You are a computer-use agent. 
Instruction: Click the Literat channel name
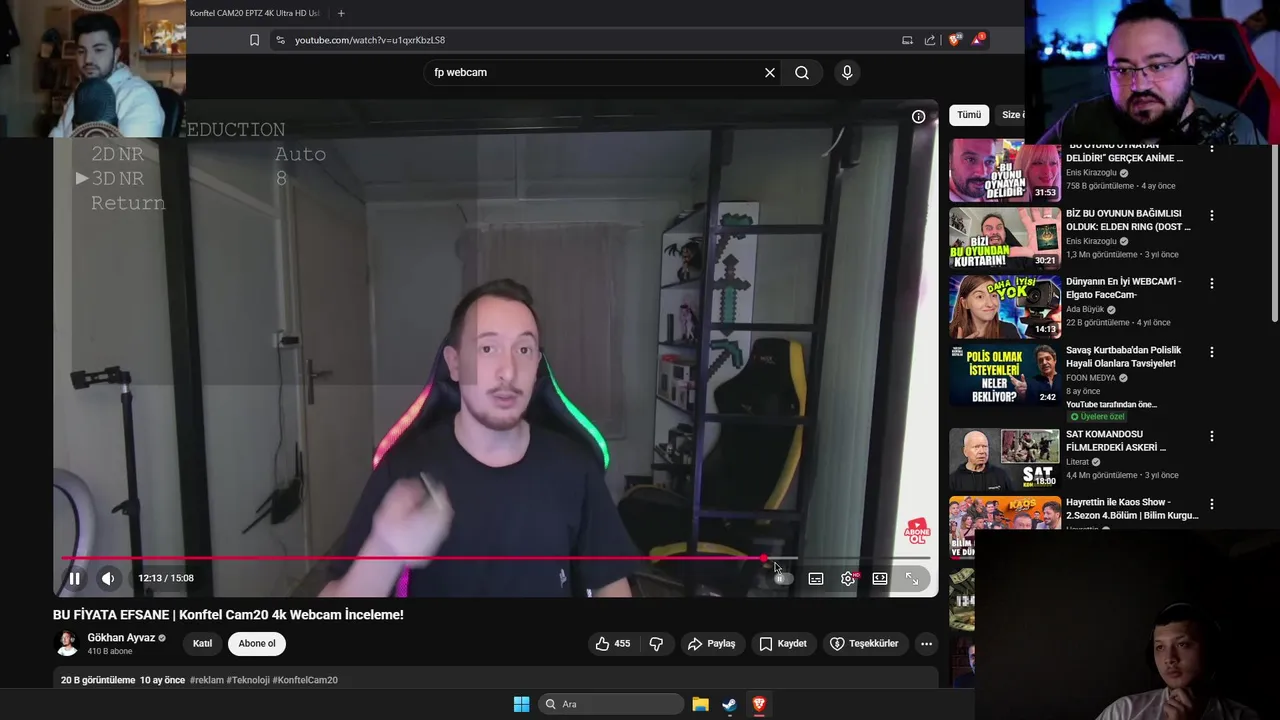click(1077, 462)
